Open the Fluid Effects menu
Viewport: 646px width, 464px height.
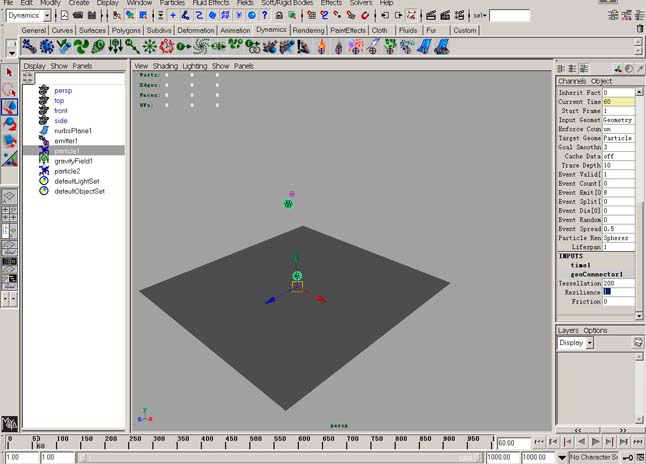tap(211, 3)
